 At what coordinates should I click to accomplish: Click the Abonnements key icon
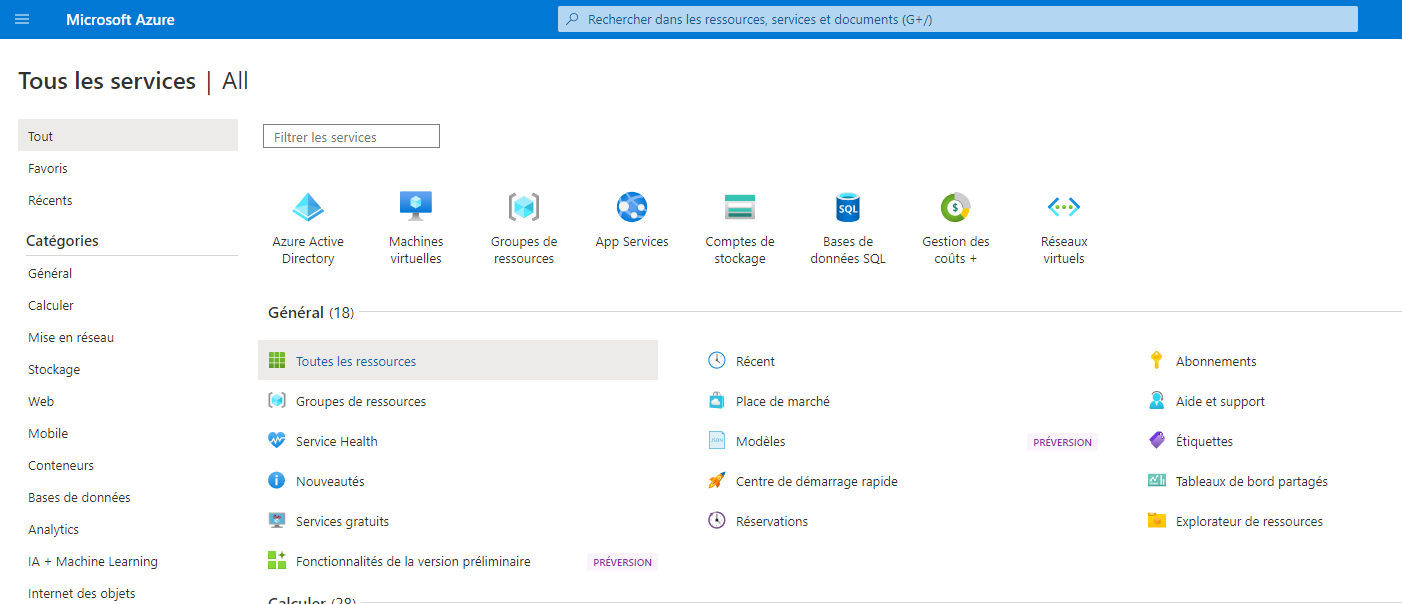(1157, 361)
